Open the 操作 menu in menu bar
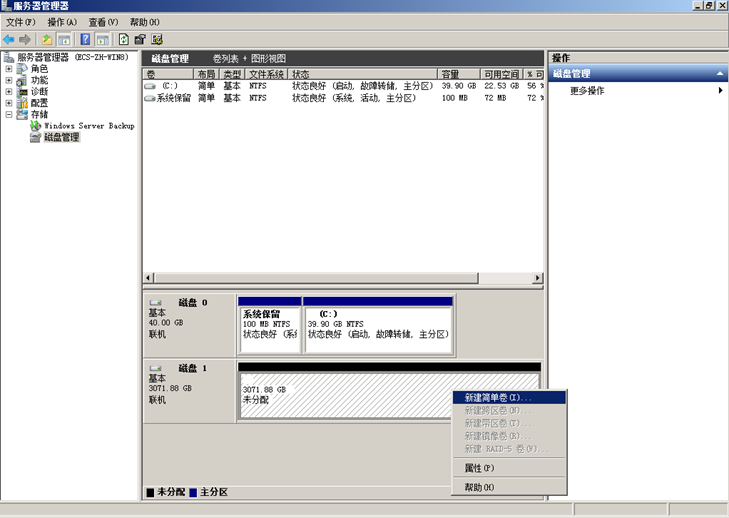This screenshot has height=518, width=729. (x=62, y=22)
